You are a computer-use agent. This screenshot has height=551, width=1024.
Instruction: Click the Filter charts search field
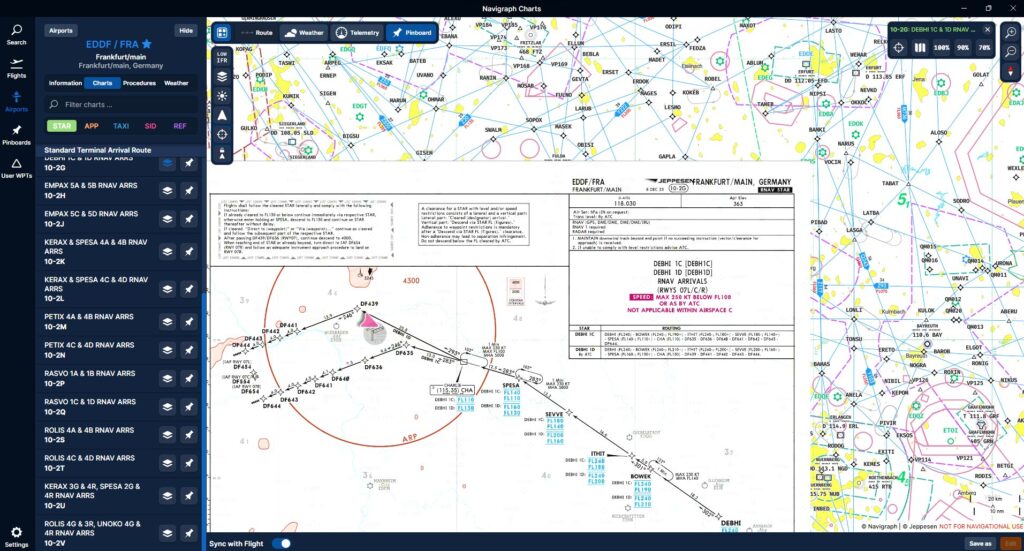[x=120, y=104]
